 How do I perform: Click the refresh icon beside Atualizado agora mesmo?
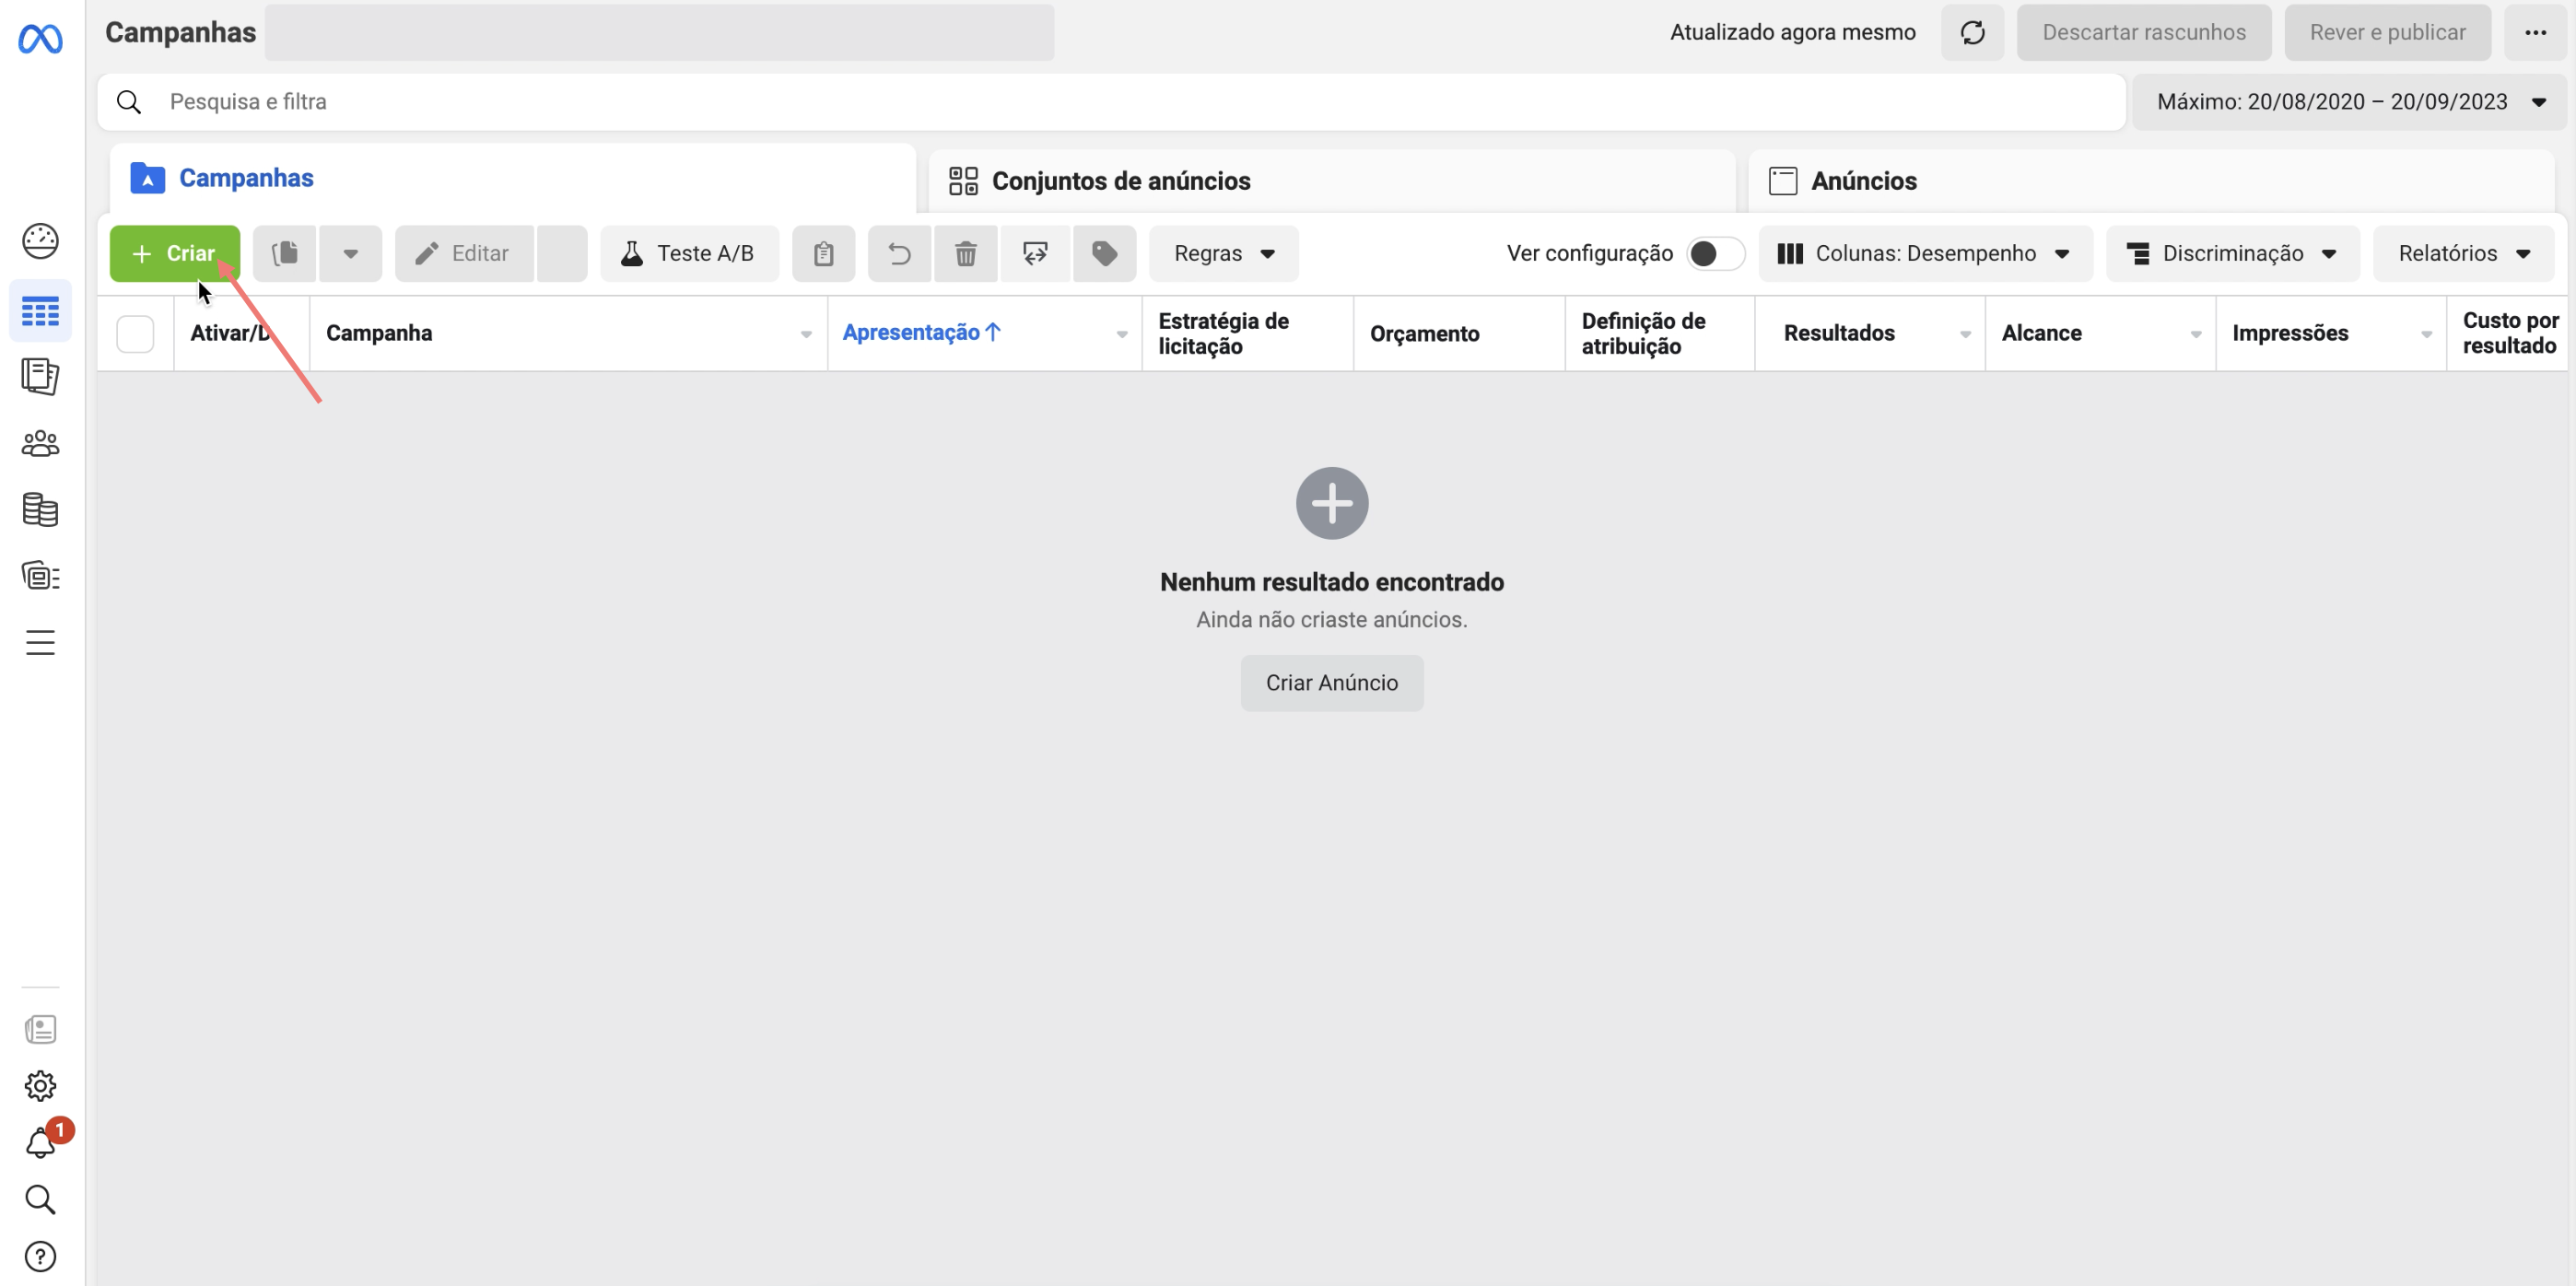click(x=1972, y=32)
